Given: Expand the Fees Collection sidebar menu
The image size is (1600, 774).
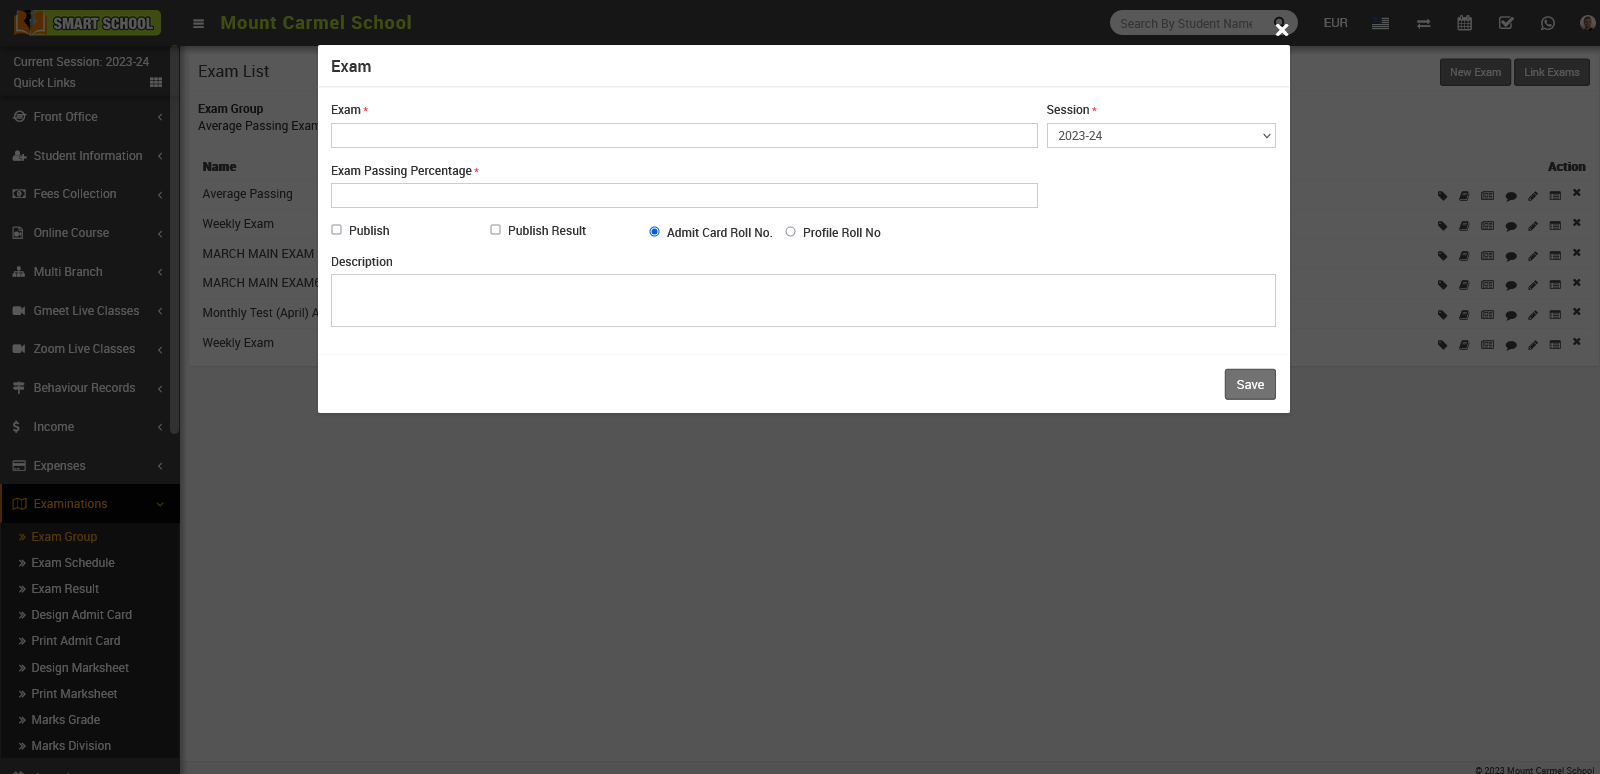Looking at the screenshot, I should click(75, 194).
